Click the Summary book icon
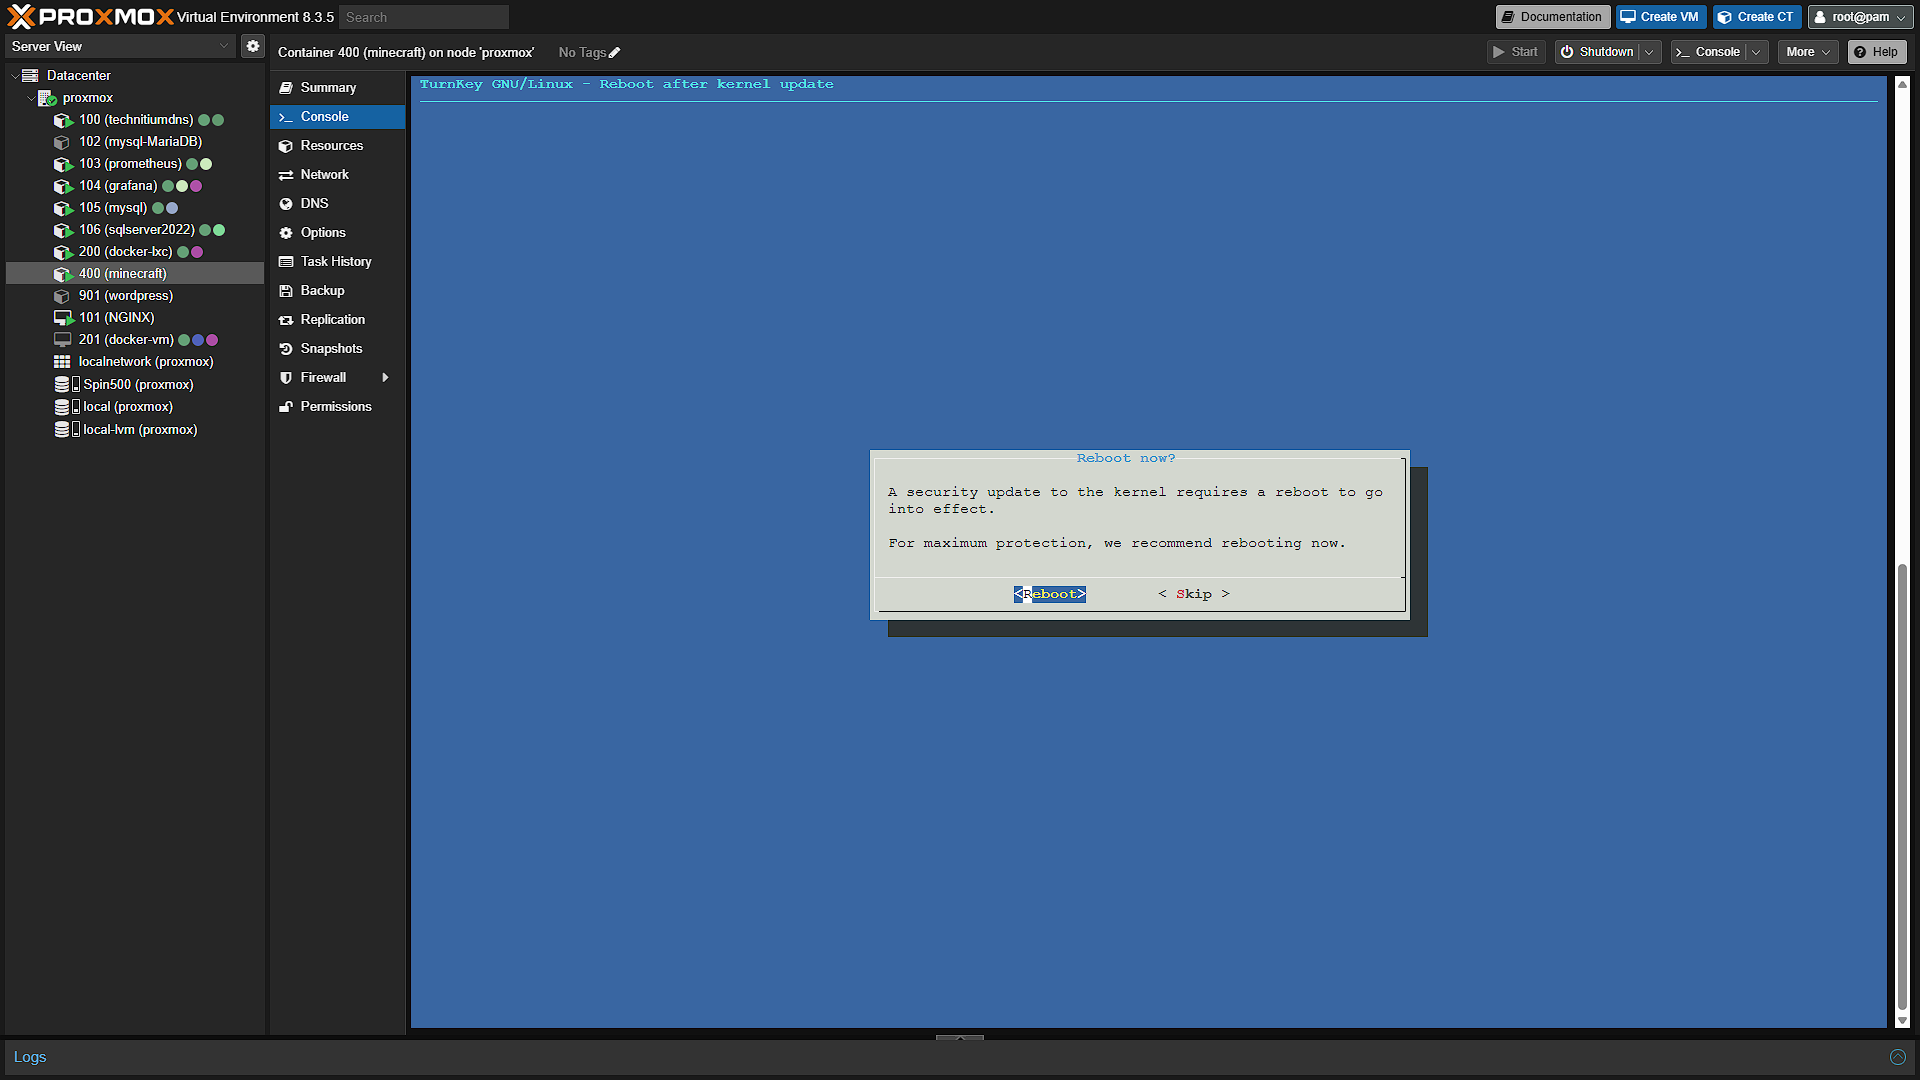Image resolution: width=1920 pixels, height=1080 pixels. (x=286, y=88)
